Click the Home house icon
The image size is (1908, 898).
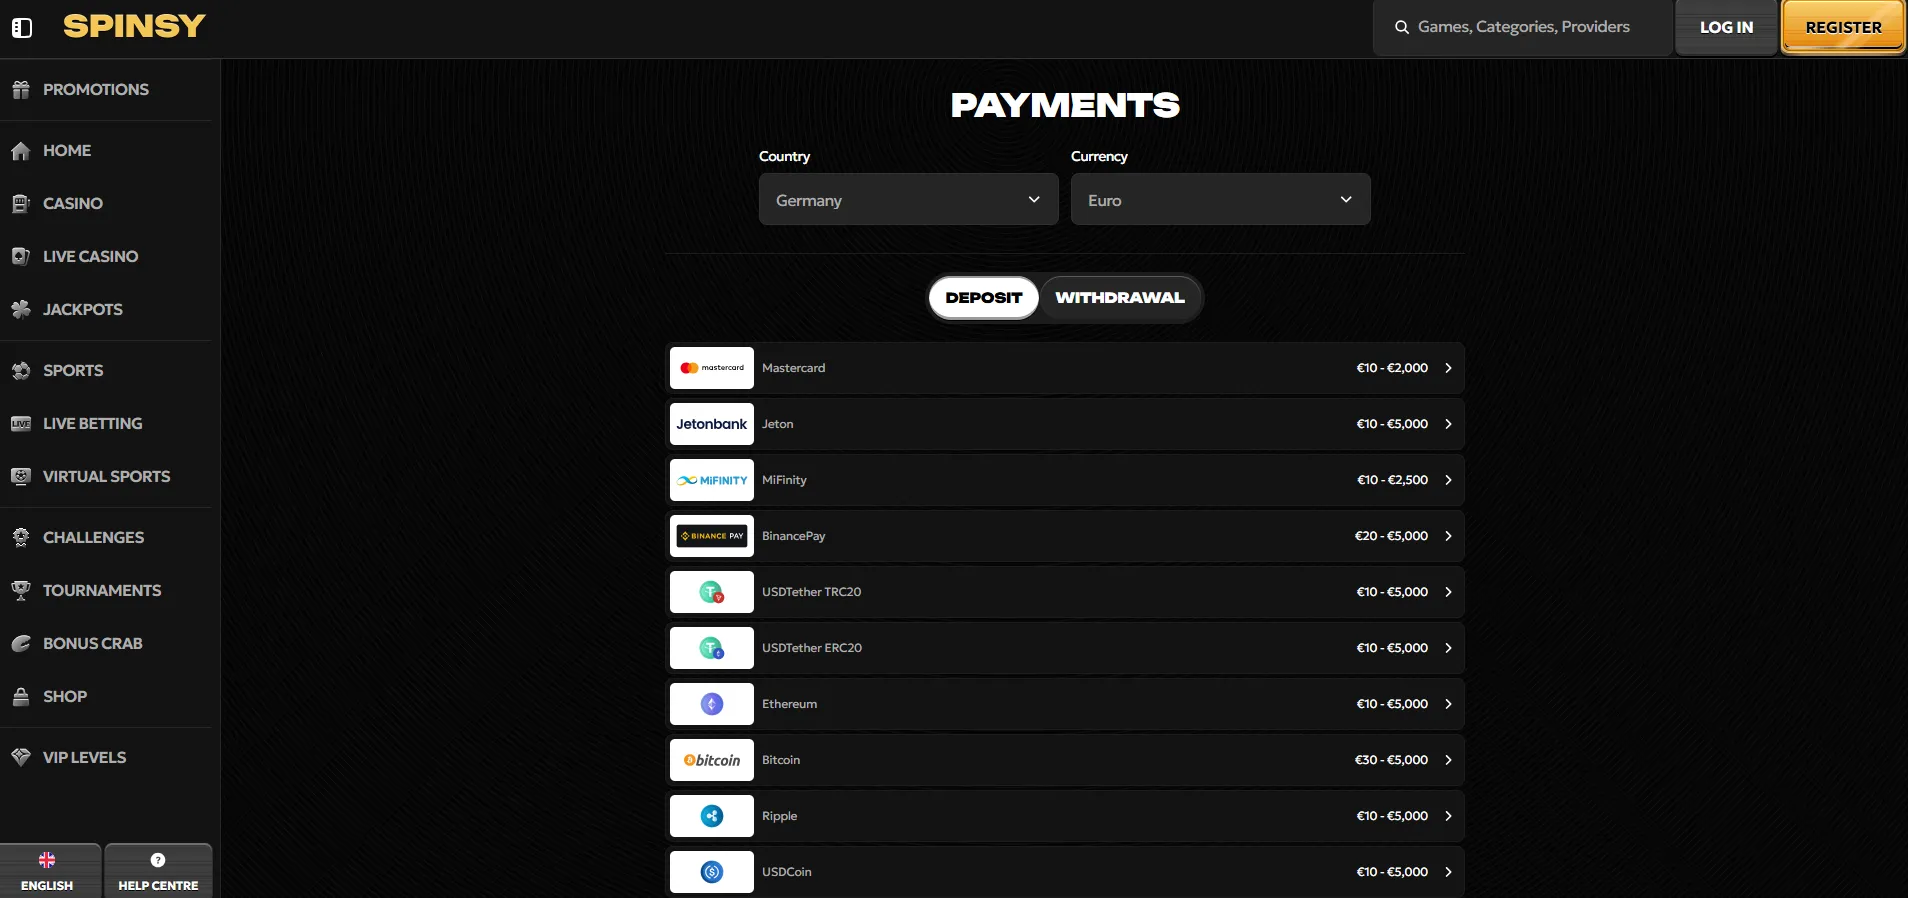click(x=21, y=151)
